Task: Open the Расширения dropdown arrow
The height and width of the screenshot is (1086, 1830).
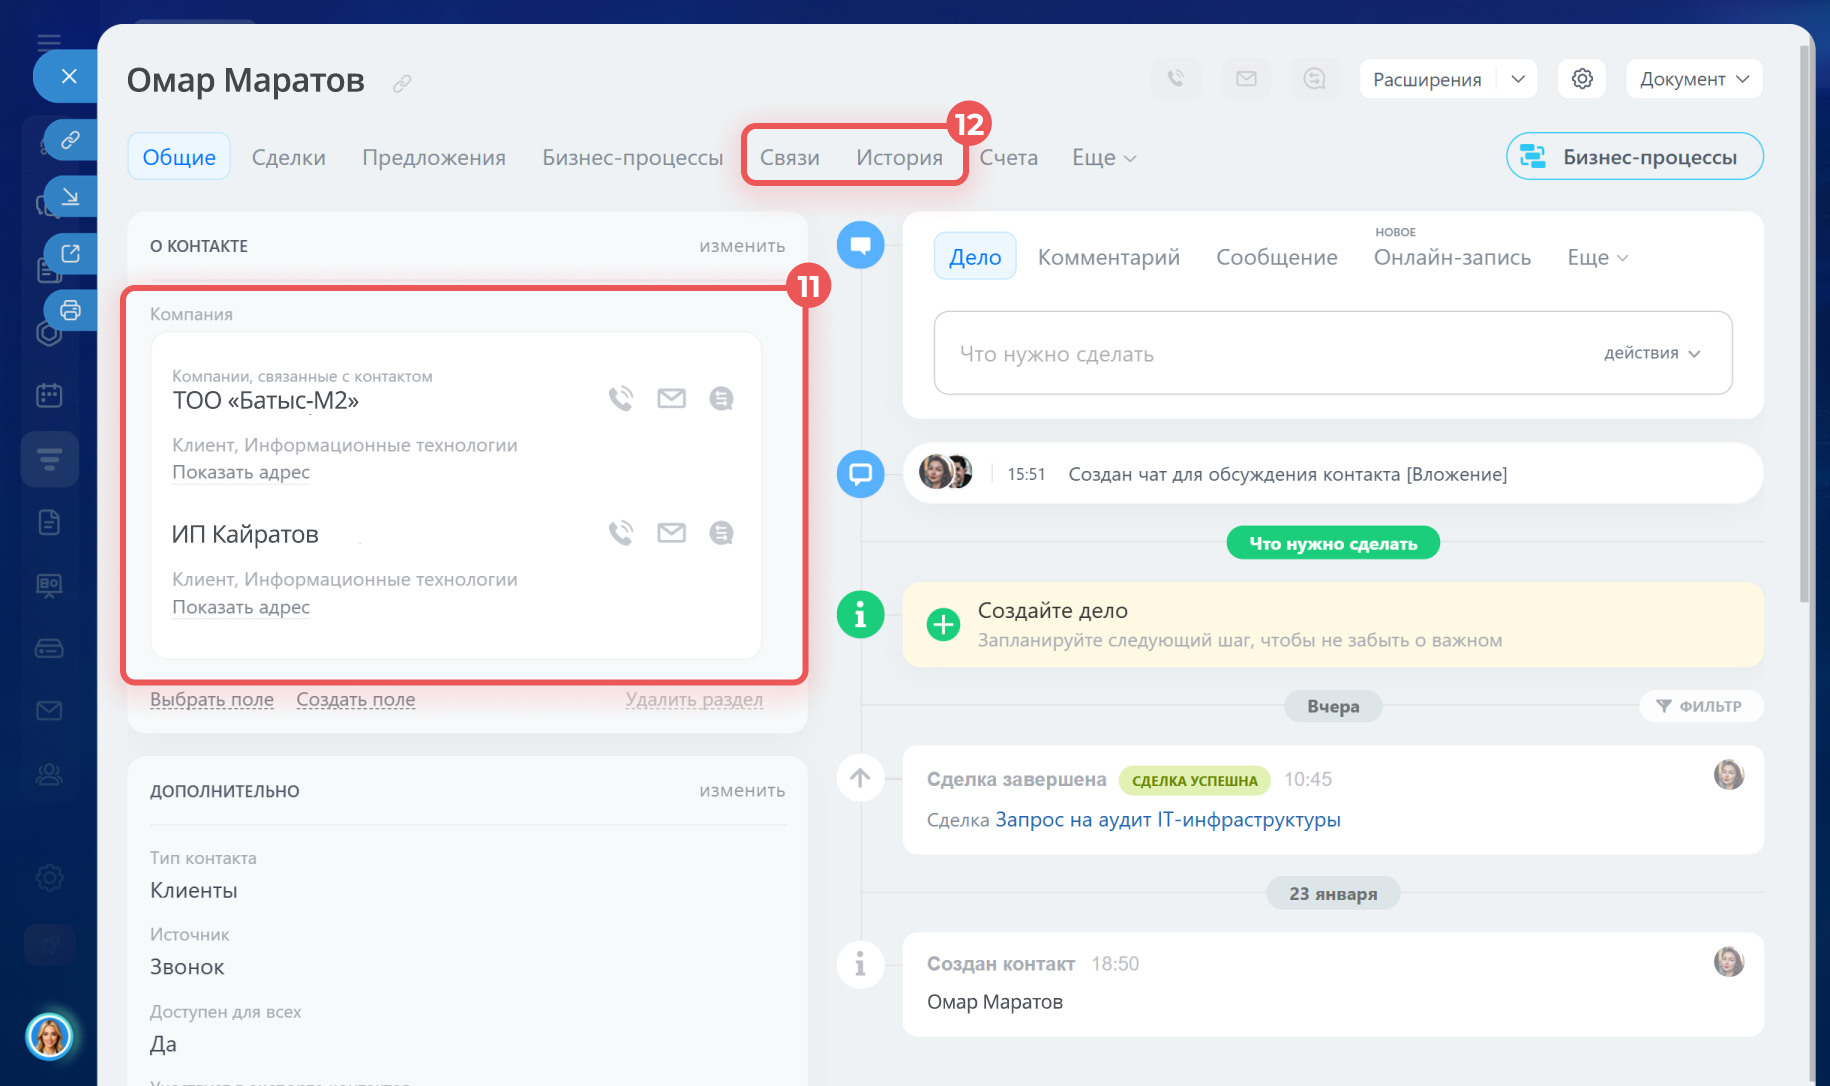Action: coord(1517,79)
